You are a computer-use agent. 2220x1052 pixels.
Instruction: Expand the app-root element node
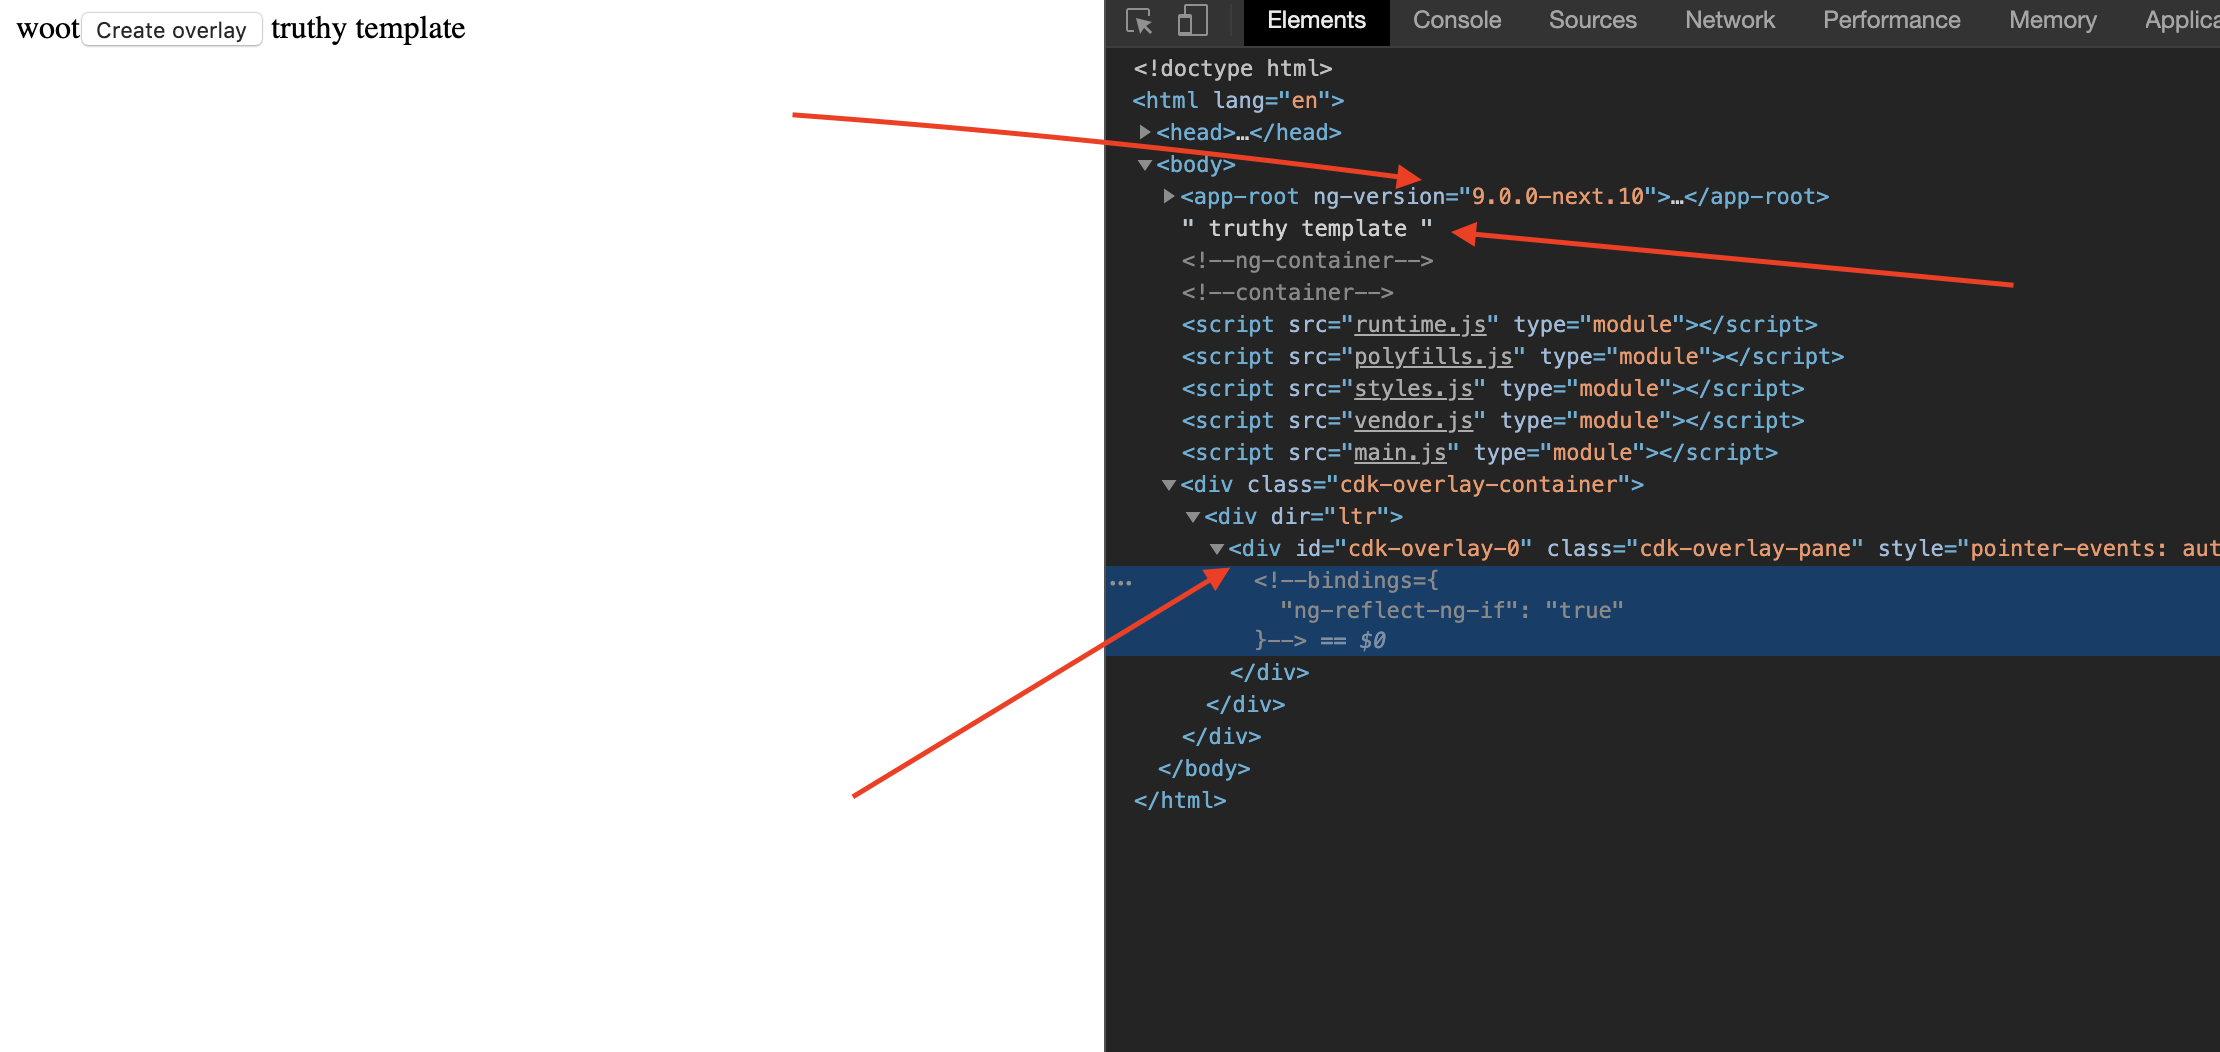click(x=1168, y=196)
